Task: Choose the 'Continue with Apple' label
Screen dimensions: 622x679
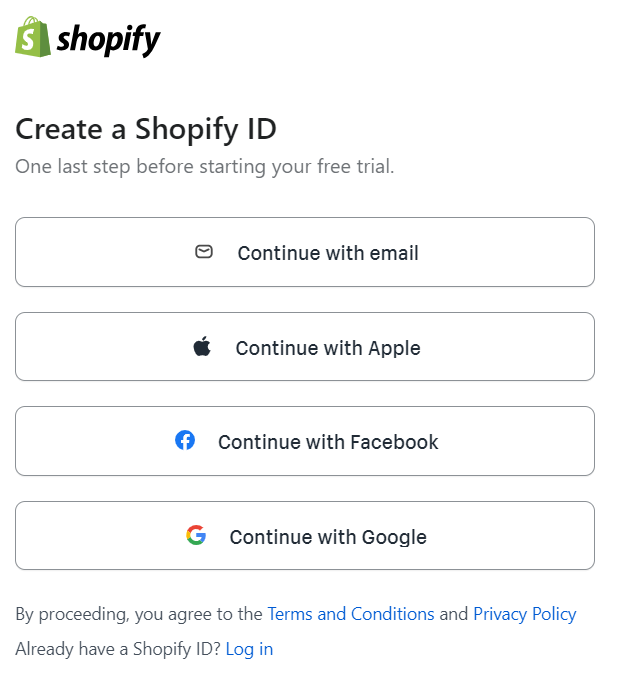Action: (328, 348)
